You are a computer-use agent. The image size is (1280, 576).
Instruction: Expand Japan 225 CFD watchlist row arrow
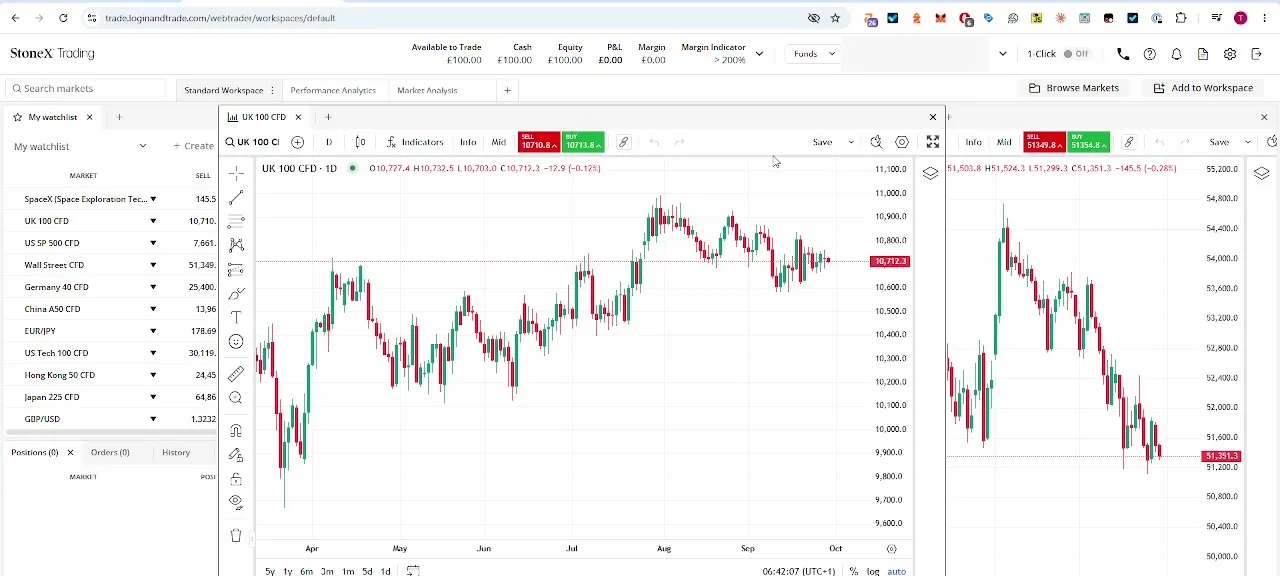coord(153,397)
